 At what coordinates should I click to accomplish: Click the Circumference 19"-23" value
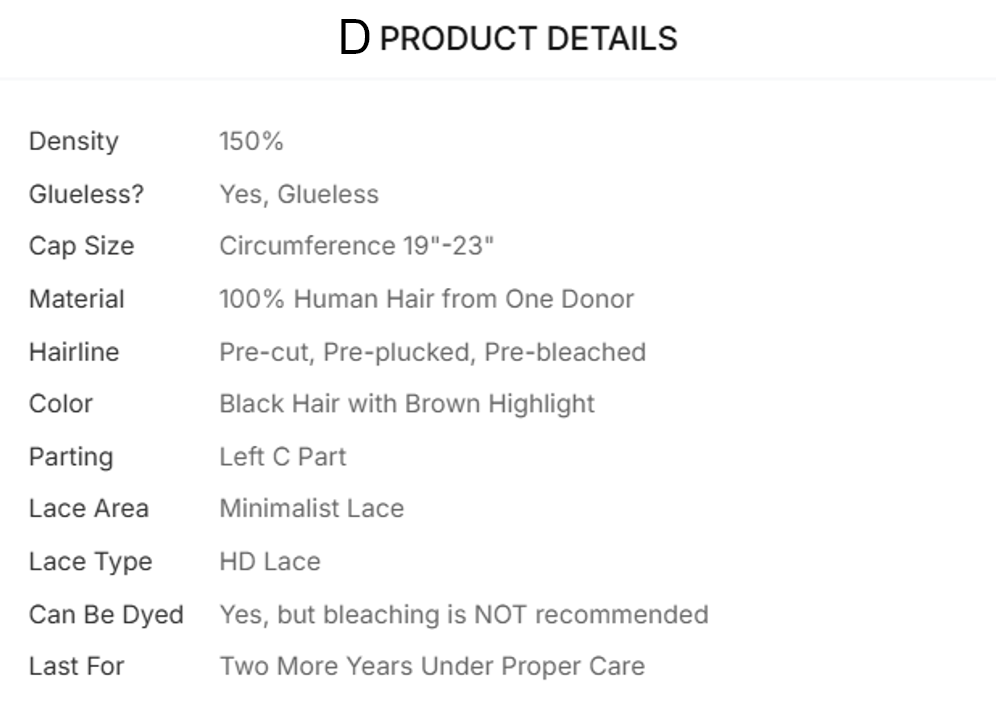point(357,246)
